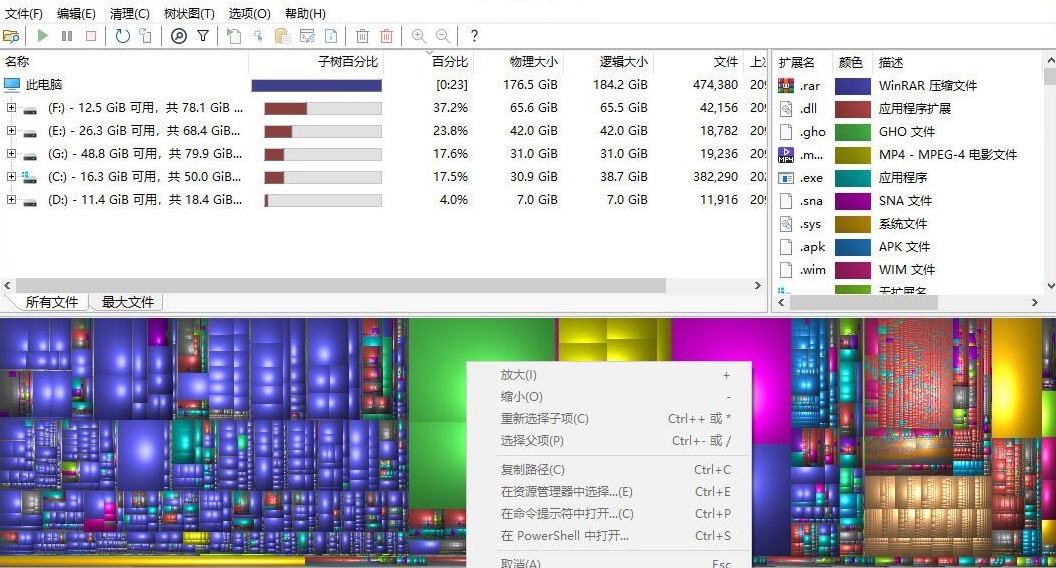
Task: Click the blue circular refresh icon
Action: (122, 36)
